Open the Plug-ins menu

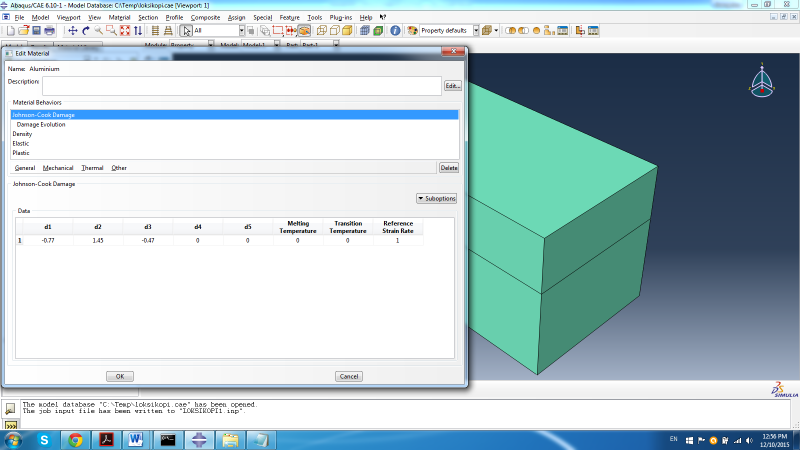coord(340,17)
